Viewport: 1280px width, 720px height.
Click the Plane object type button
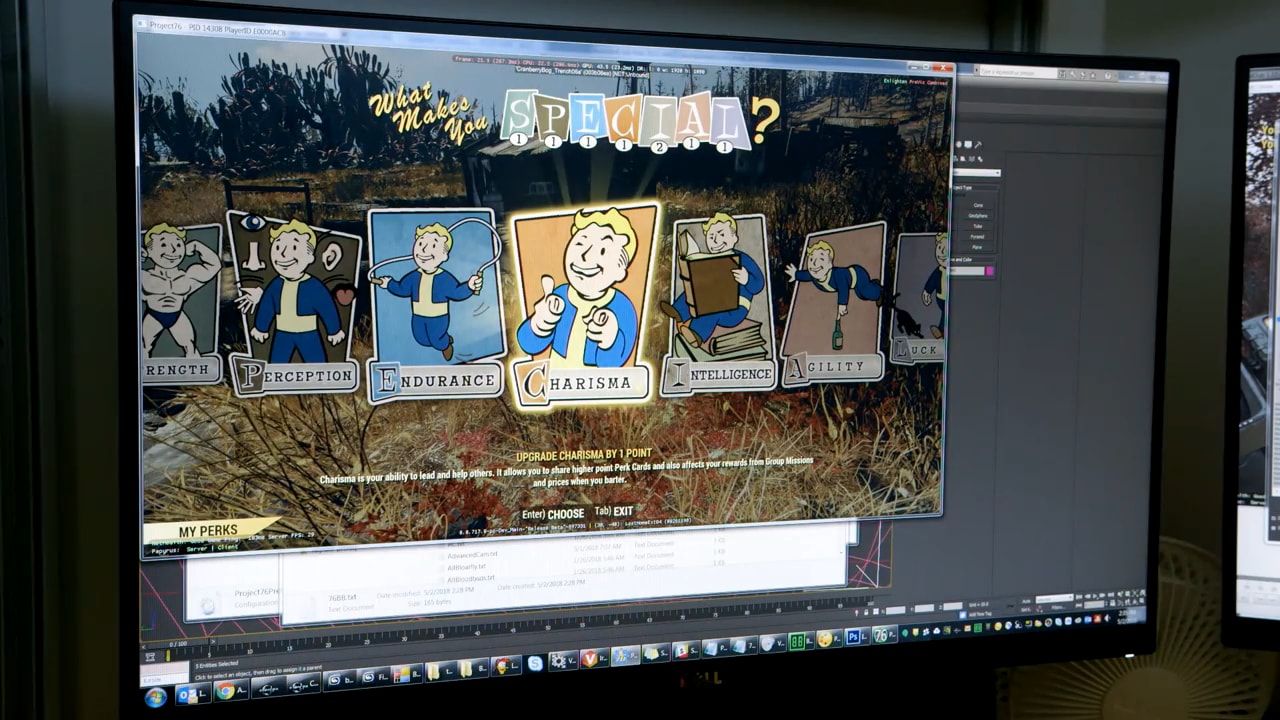978,247
